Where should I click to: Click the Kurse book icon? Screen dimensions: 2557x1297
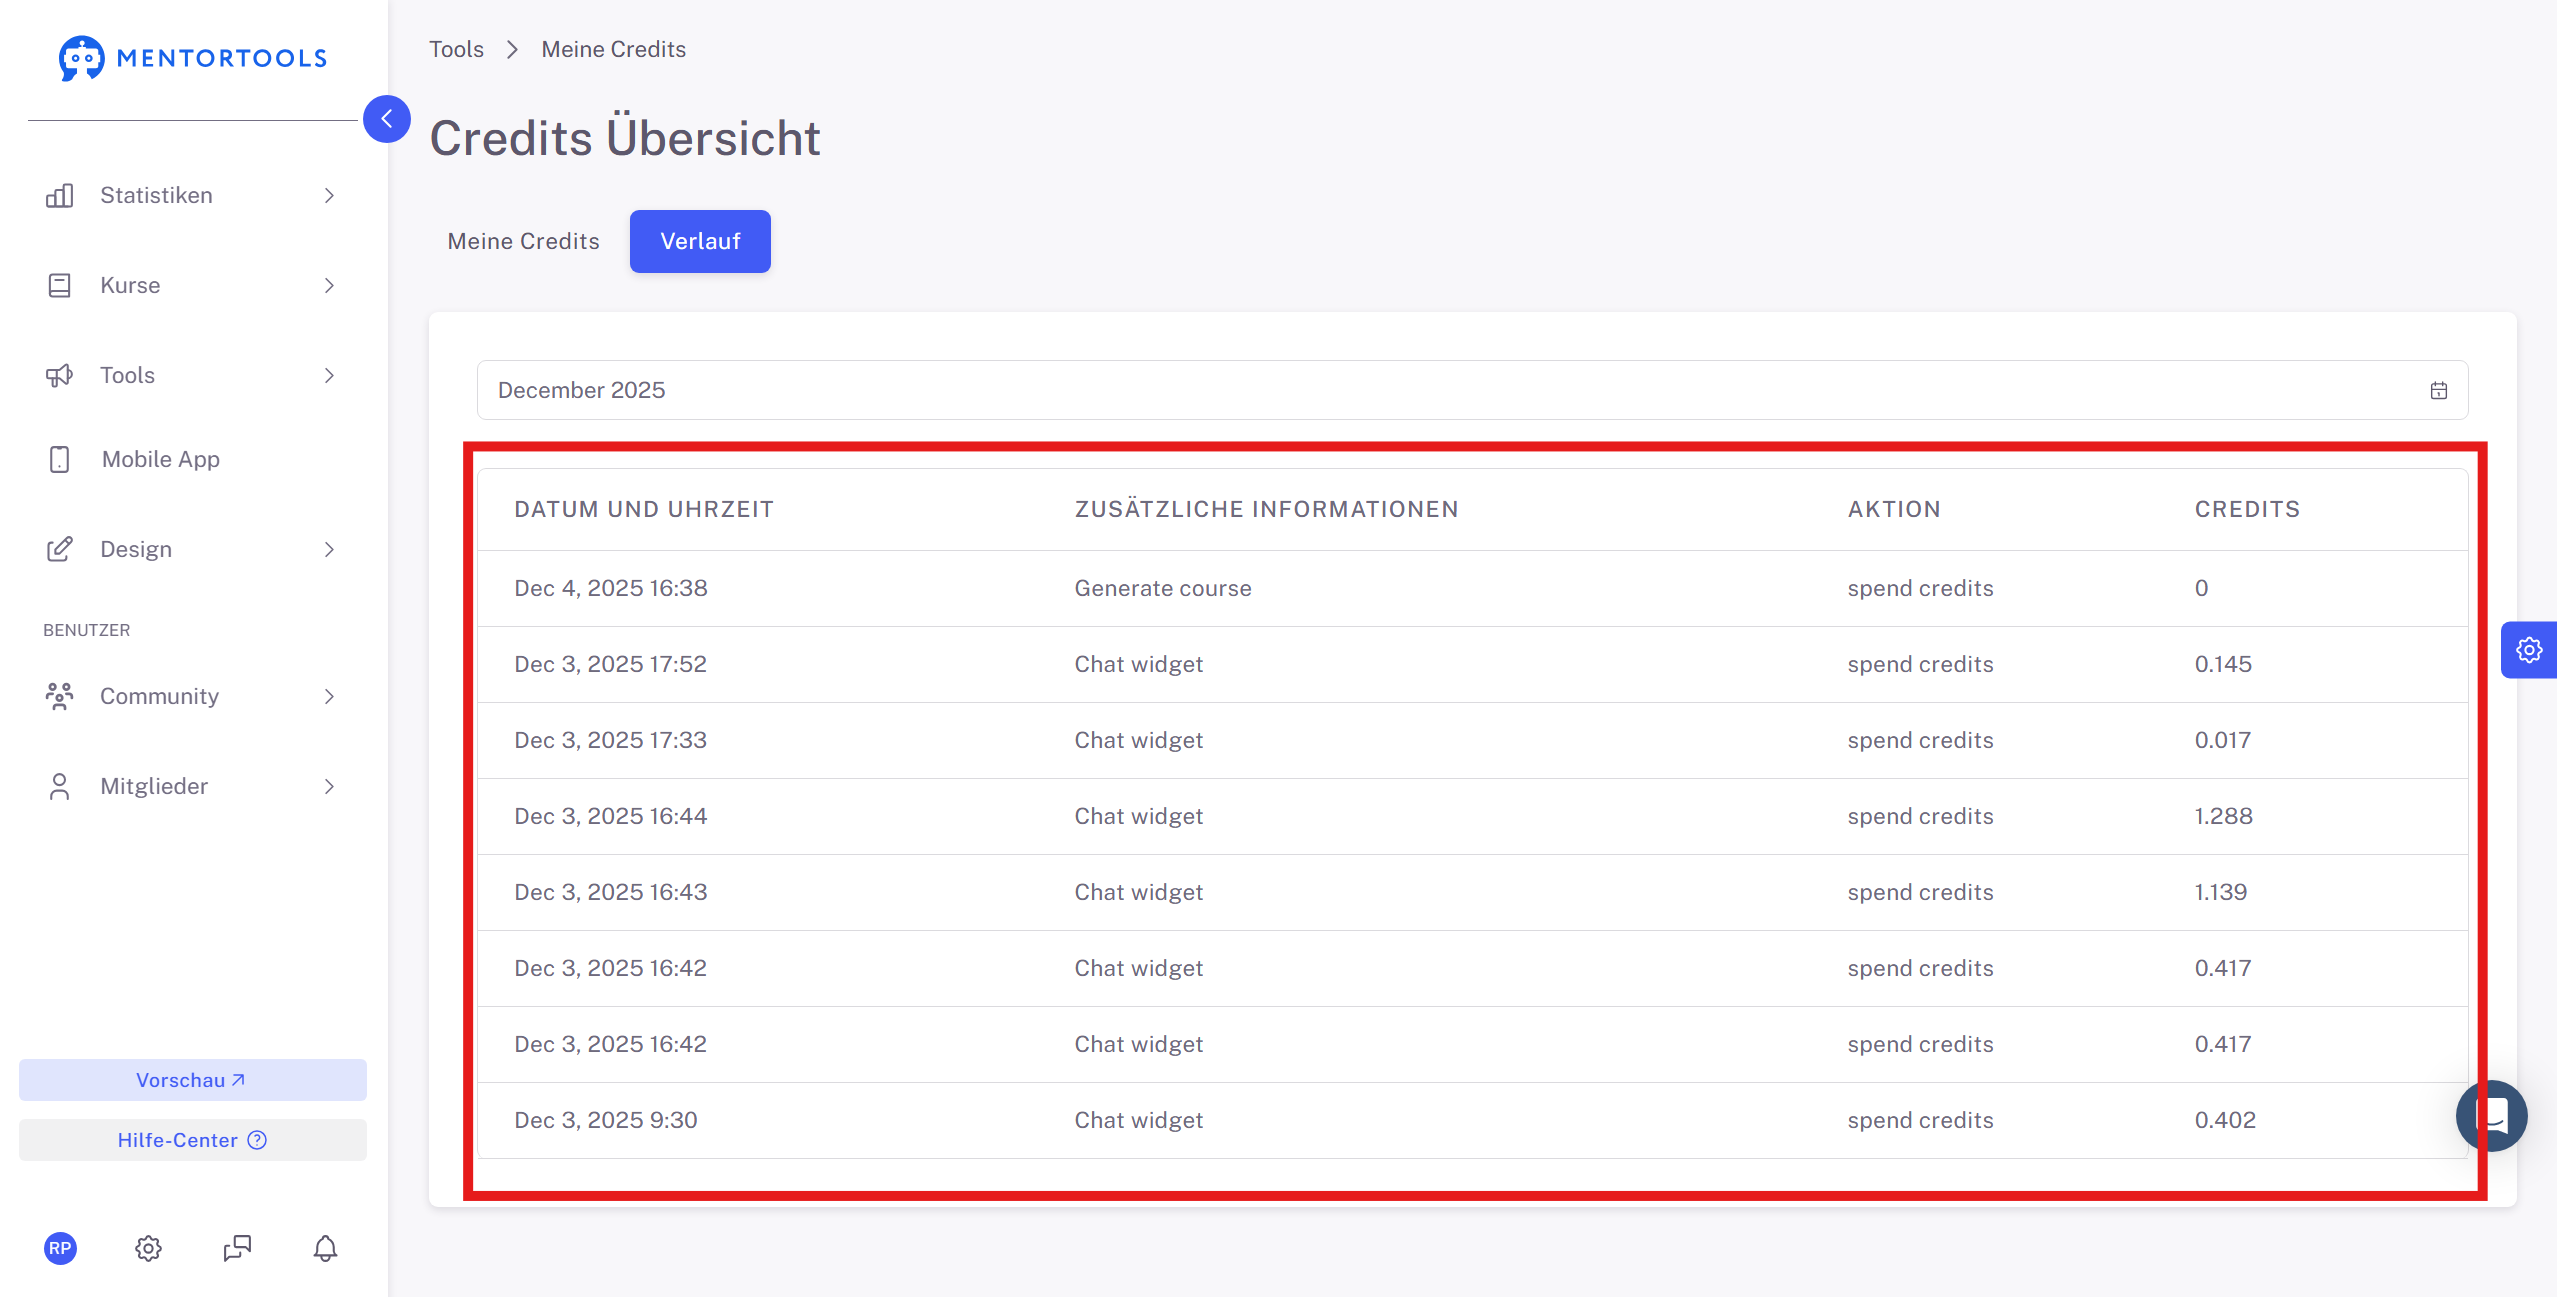click(60, 285)
